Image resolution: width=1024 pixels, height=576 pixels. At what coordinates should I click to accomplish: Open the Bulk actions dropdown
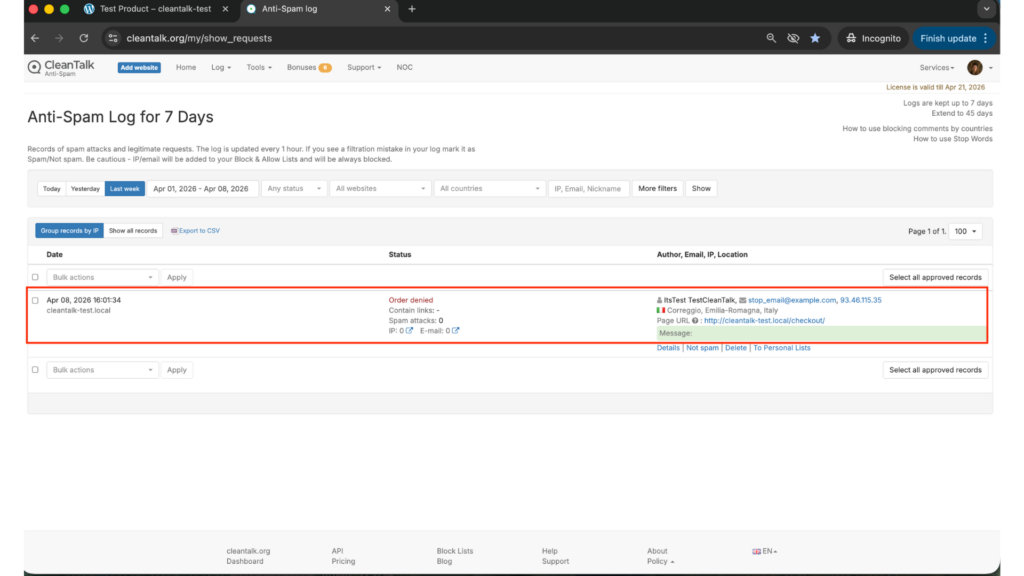tap(101, 277)
